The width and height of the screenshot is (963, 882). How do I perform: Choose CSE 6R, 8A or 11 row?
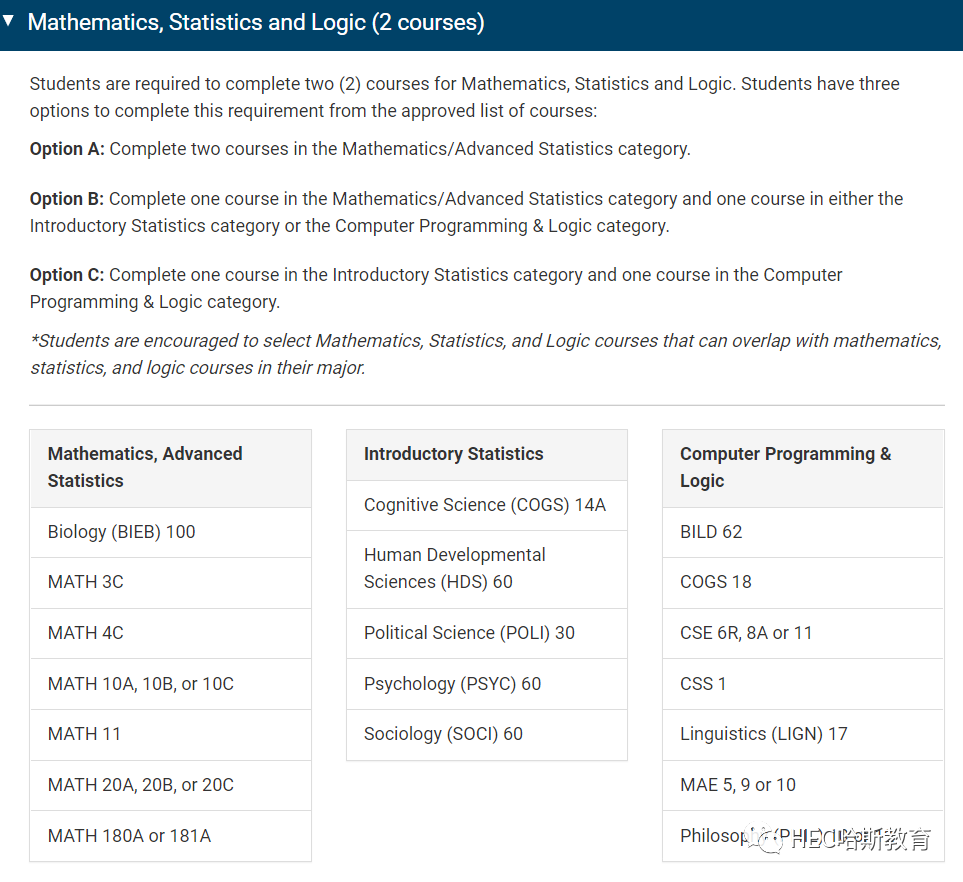point(803,633)
